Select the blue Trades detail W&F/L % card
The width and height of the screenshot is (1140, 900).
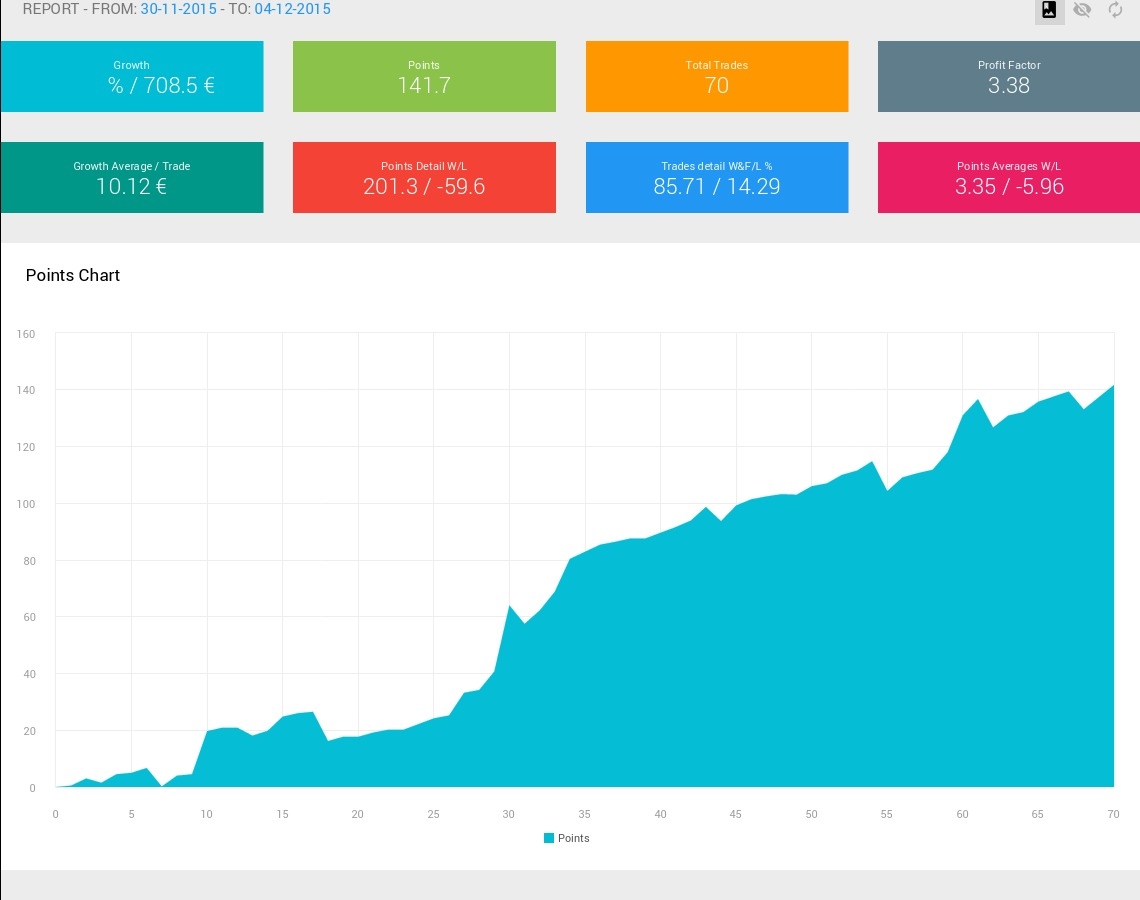pos(717,177)
